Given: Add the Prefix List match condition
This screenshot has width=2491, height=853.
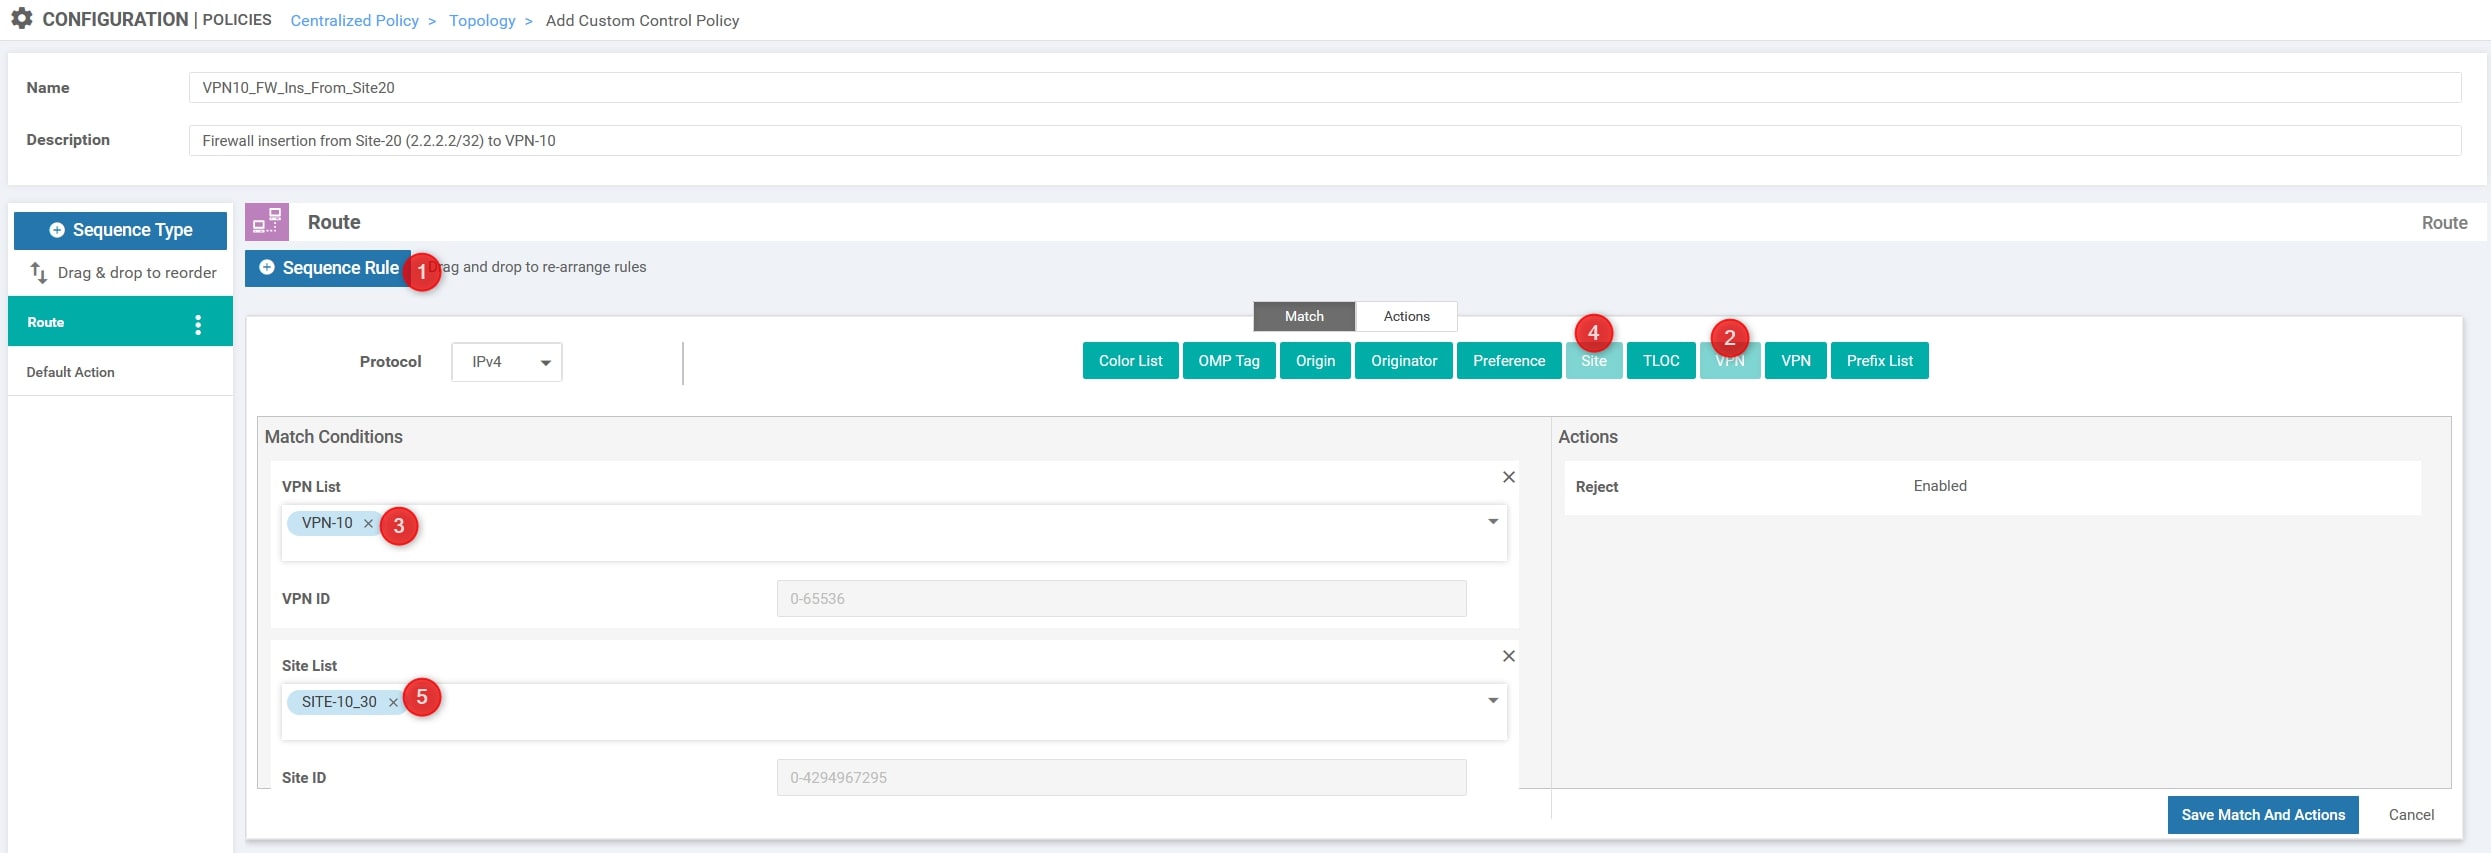Looking at the screenshot, I should coord(1878,361).
